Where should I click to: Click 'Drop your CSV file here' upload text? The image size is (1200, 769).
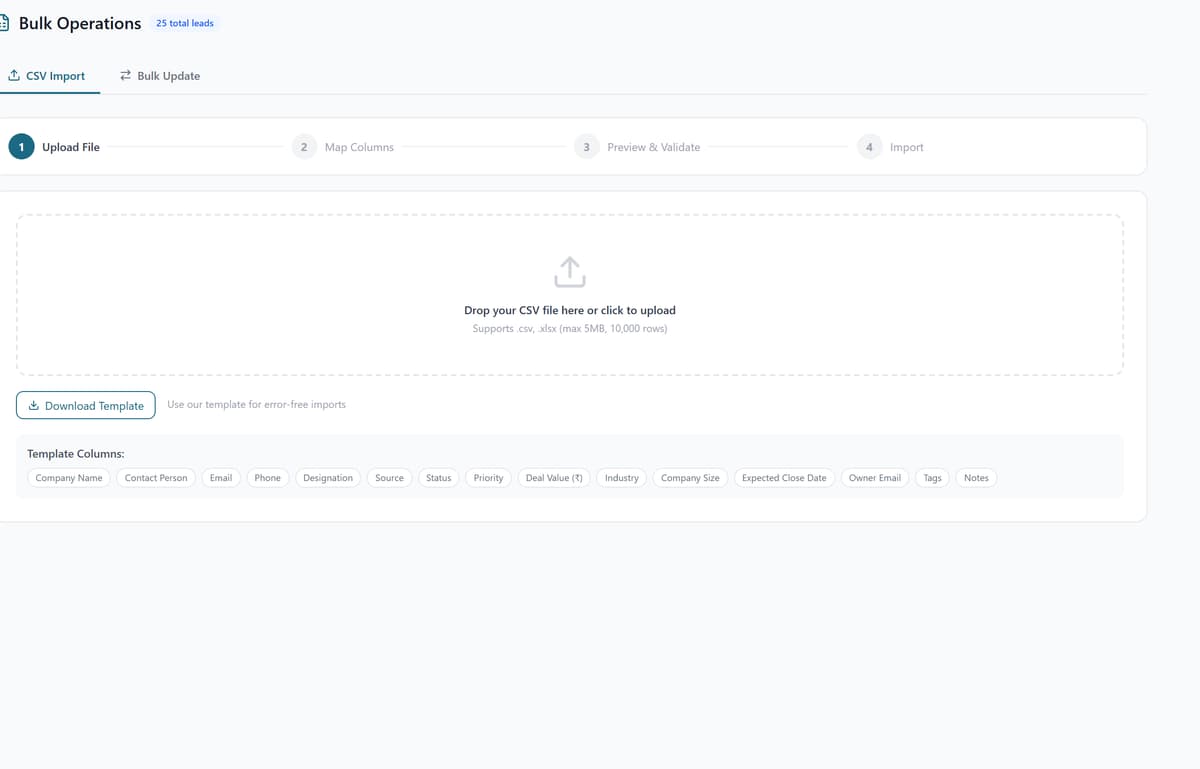[570, 310]
